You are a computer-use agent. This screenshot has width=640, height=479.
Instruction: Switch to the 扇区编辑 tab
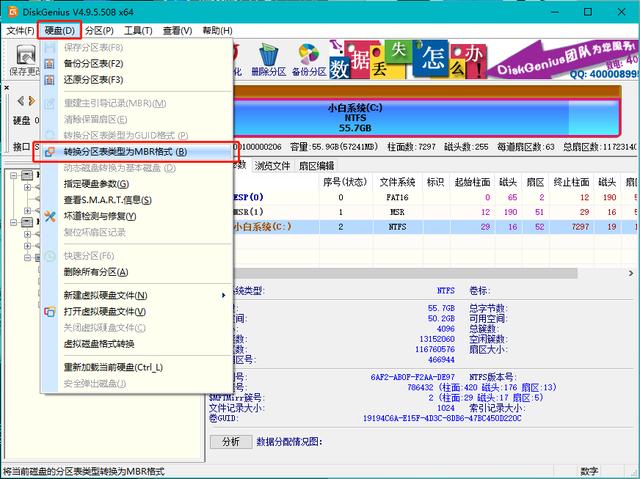(x=317, y=166)
